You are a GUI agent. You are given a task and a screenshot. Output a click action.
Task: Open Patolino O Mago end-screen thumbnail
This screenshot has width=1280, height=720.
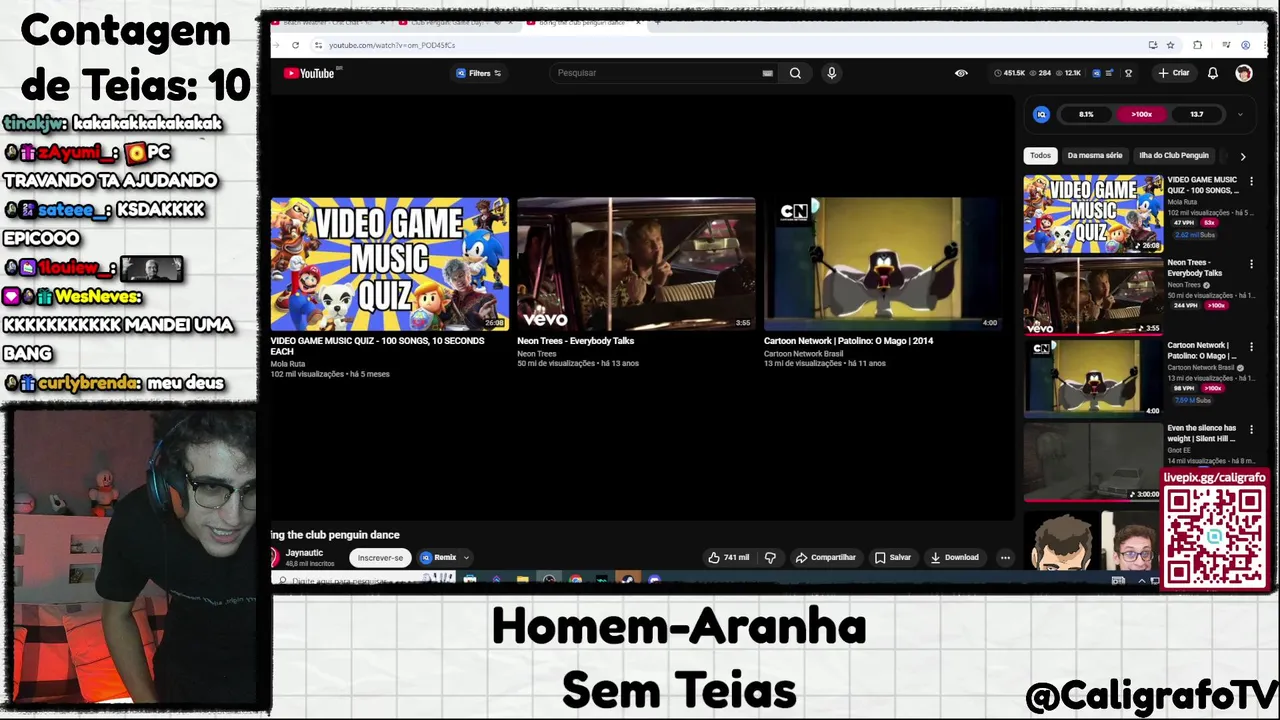click(x=882, y=264)
